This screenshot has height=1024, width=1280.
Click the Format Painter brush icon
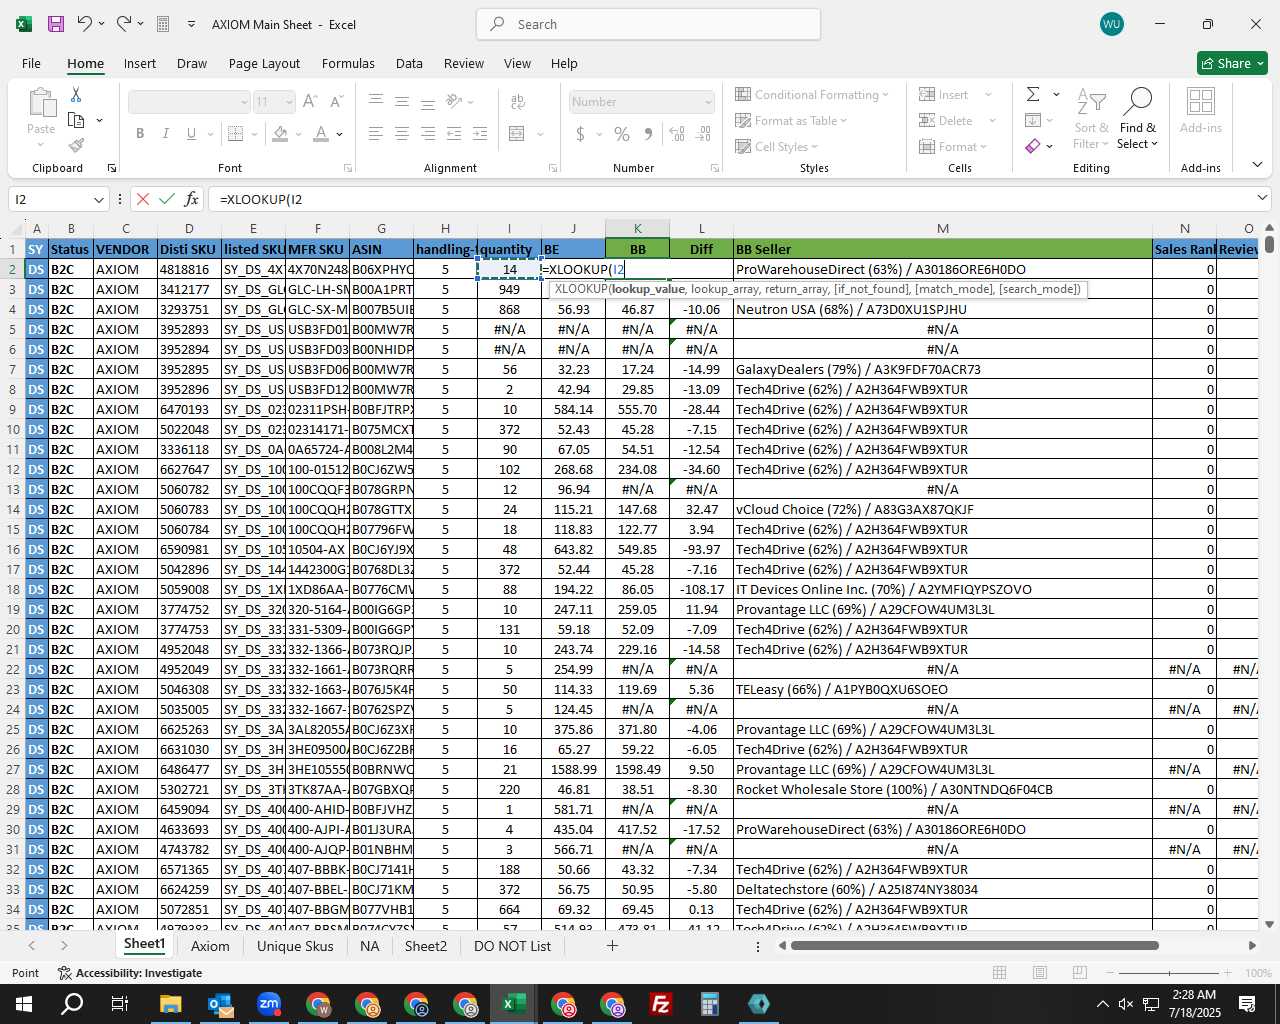76,146
